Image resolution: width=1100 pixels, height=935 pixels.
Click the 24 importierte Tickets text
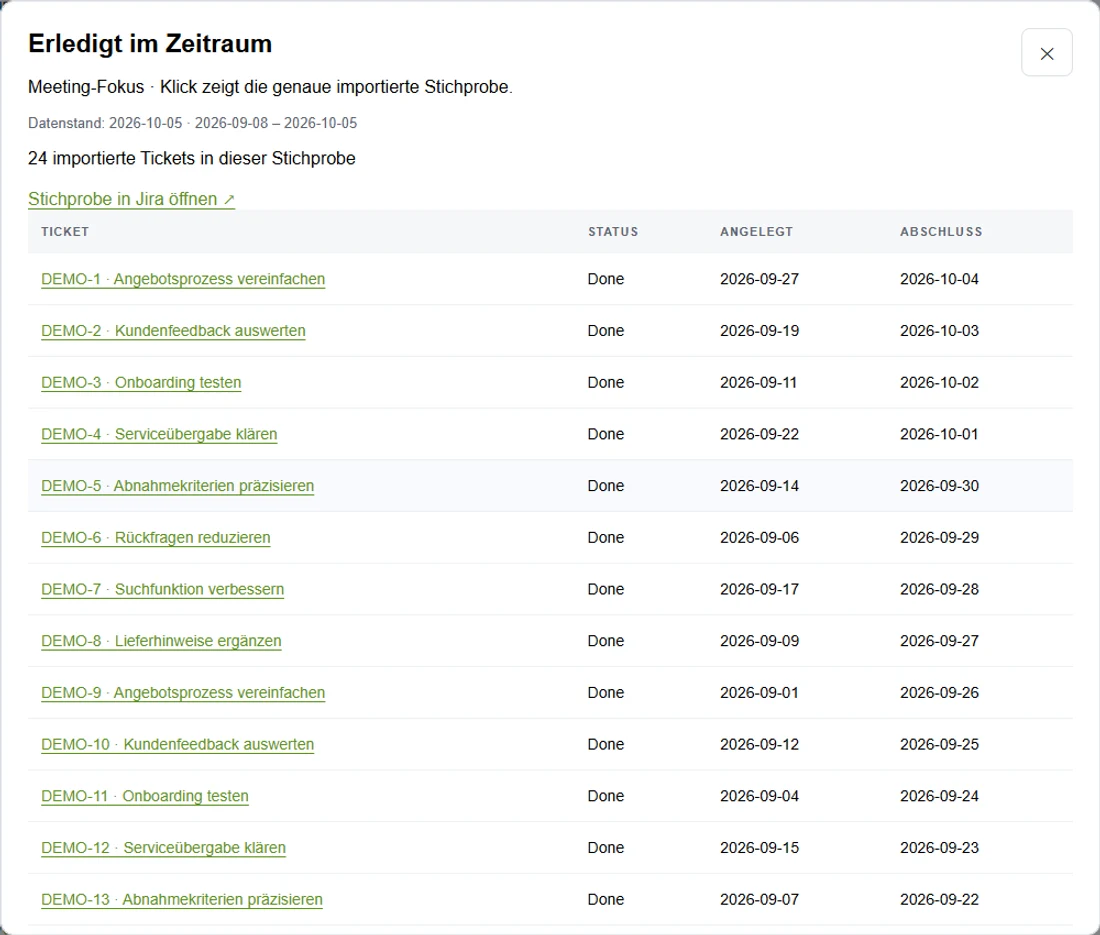point(192,159)
